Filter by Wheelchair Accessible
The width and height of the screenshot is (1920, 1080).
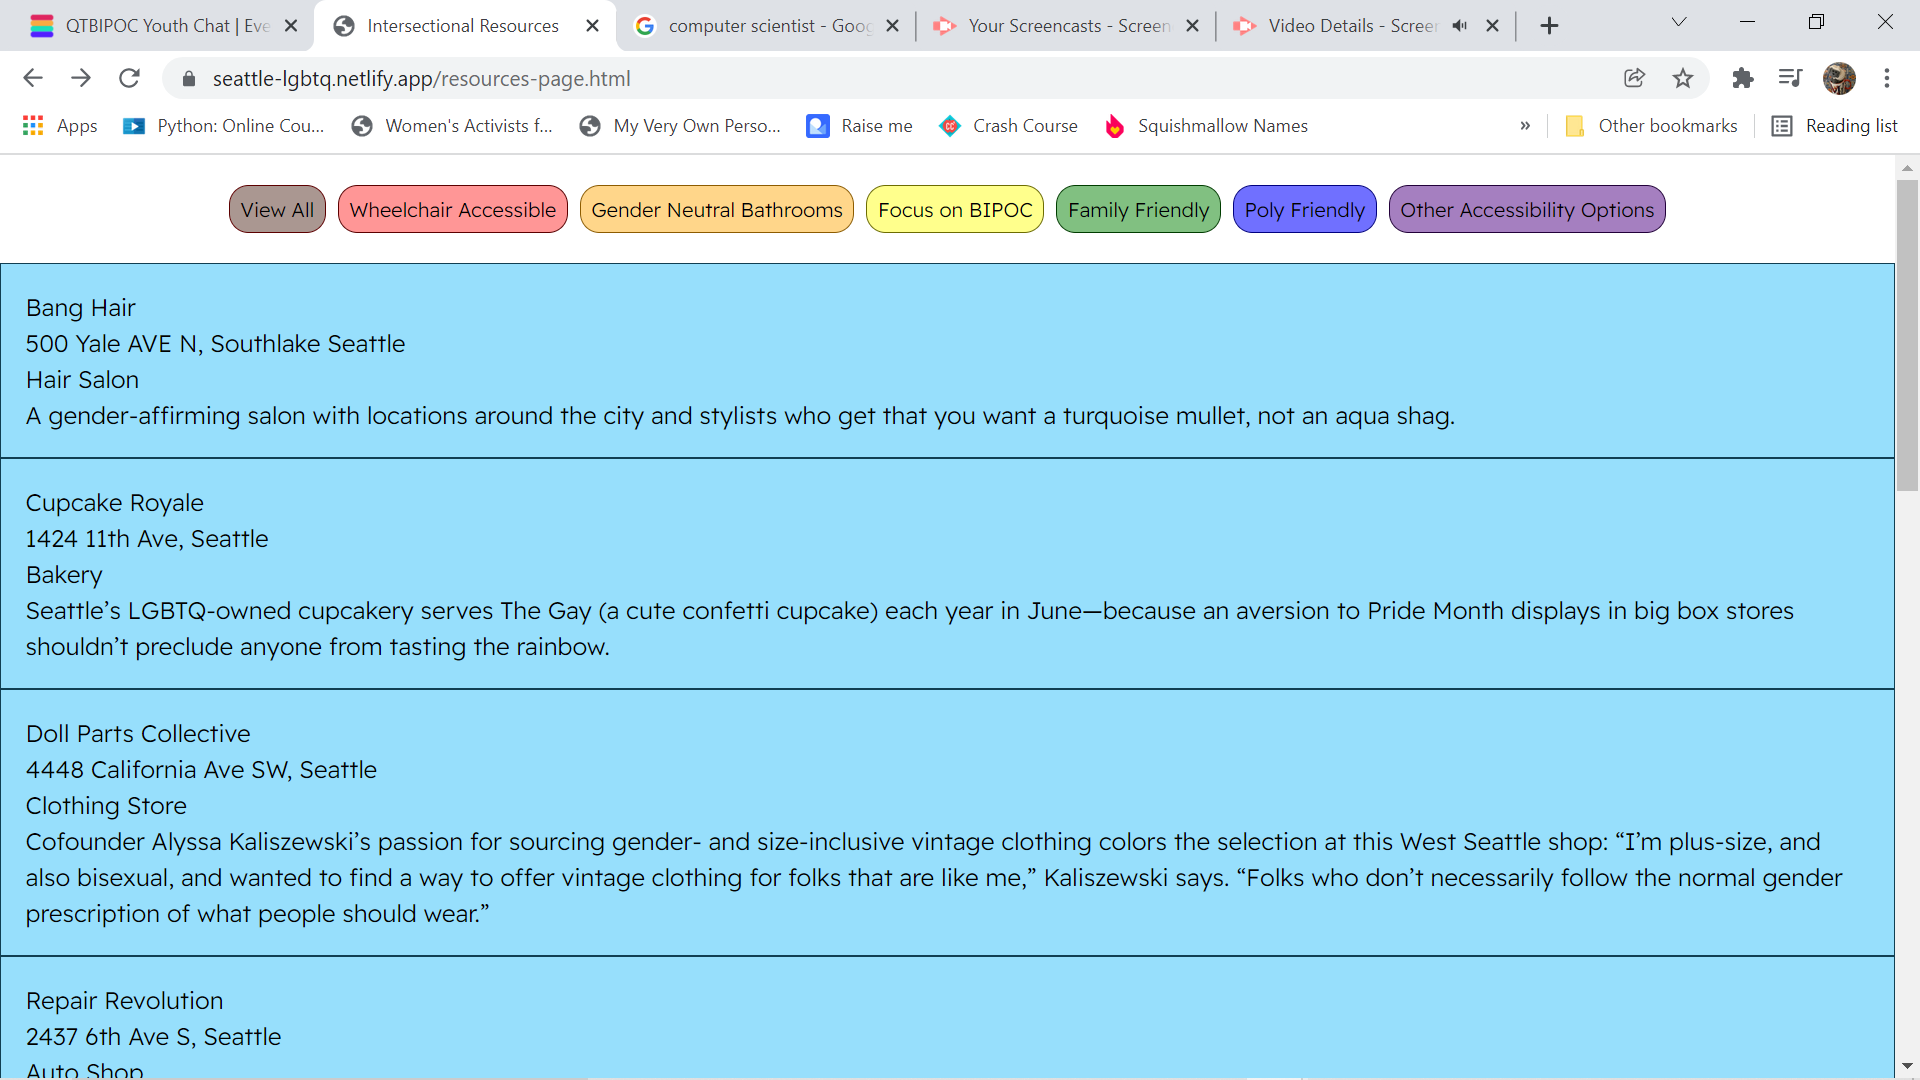pos(452,210)
